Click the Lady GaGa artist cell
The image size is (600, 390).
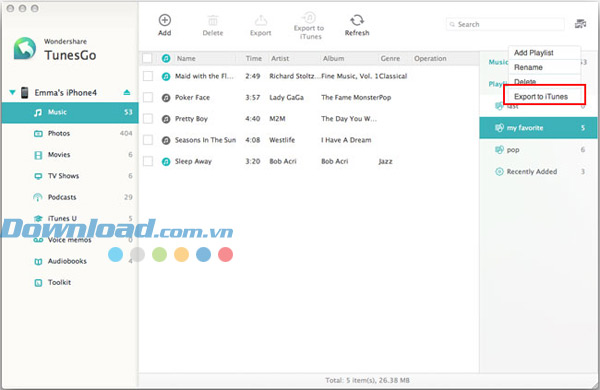(286, 98)
